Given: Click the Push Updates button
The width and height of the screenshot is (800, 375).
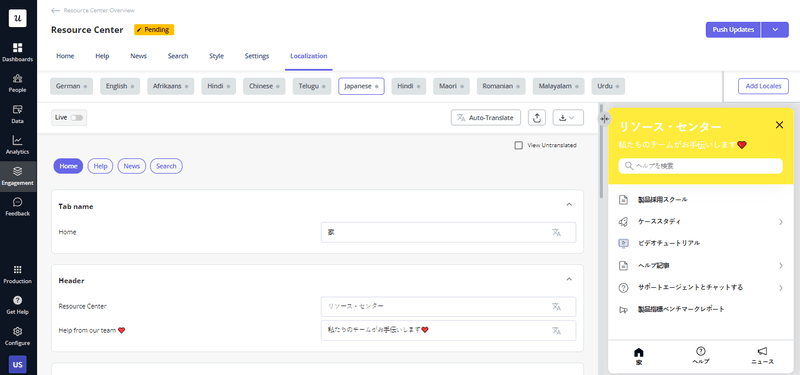Looking at the screenshot, I should point(733,30).
